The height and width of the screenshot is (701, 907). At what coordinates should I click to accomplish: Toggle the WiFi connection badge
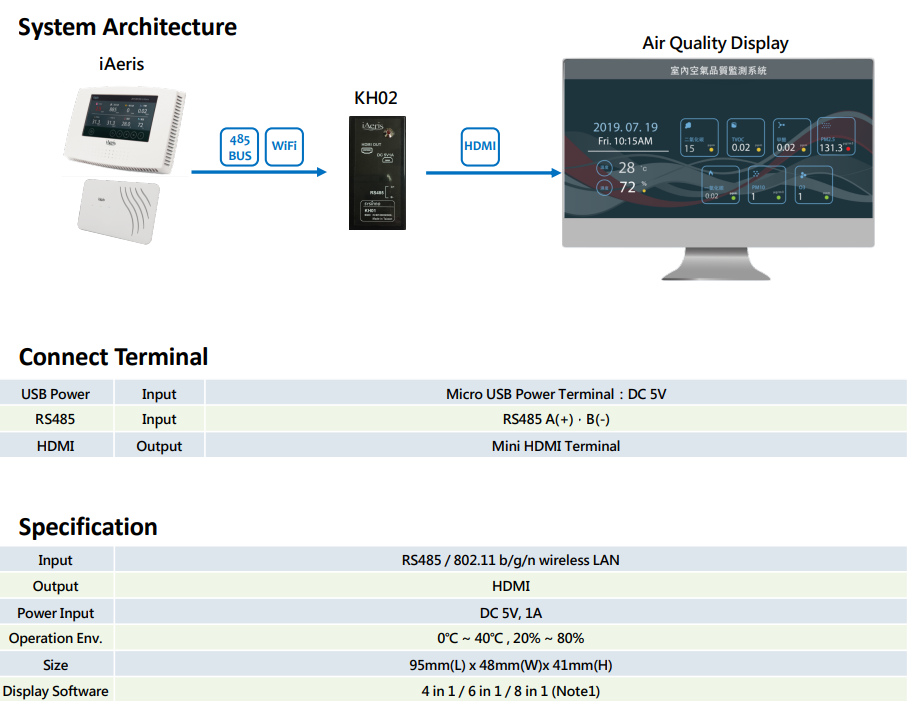(x=284, y=147)
